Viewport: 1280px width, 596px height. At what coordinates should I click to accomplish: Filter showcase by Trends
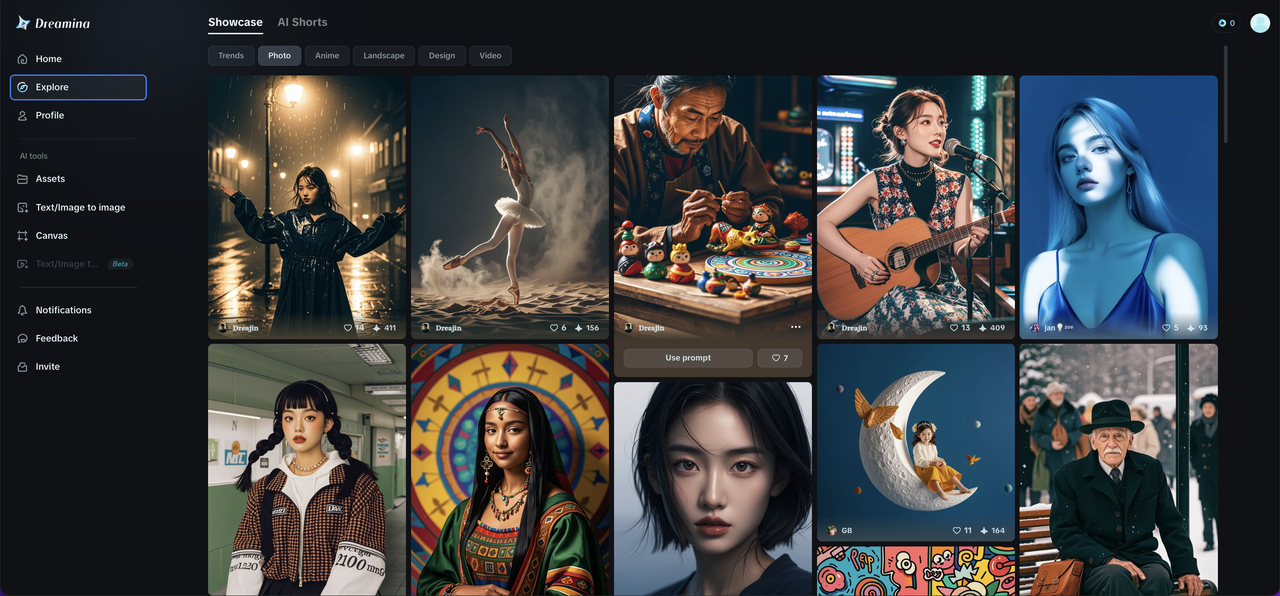click(231, 56)
